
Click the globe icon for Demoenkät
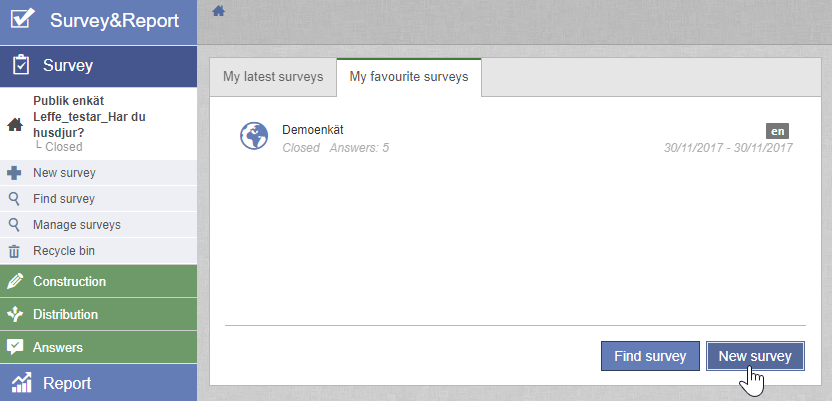(x=255, y=136)
